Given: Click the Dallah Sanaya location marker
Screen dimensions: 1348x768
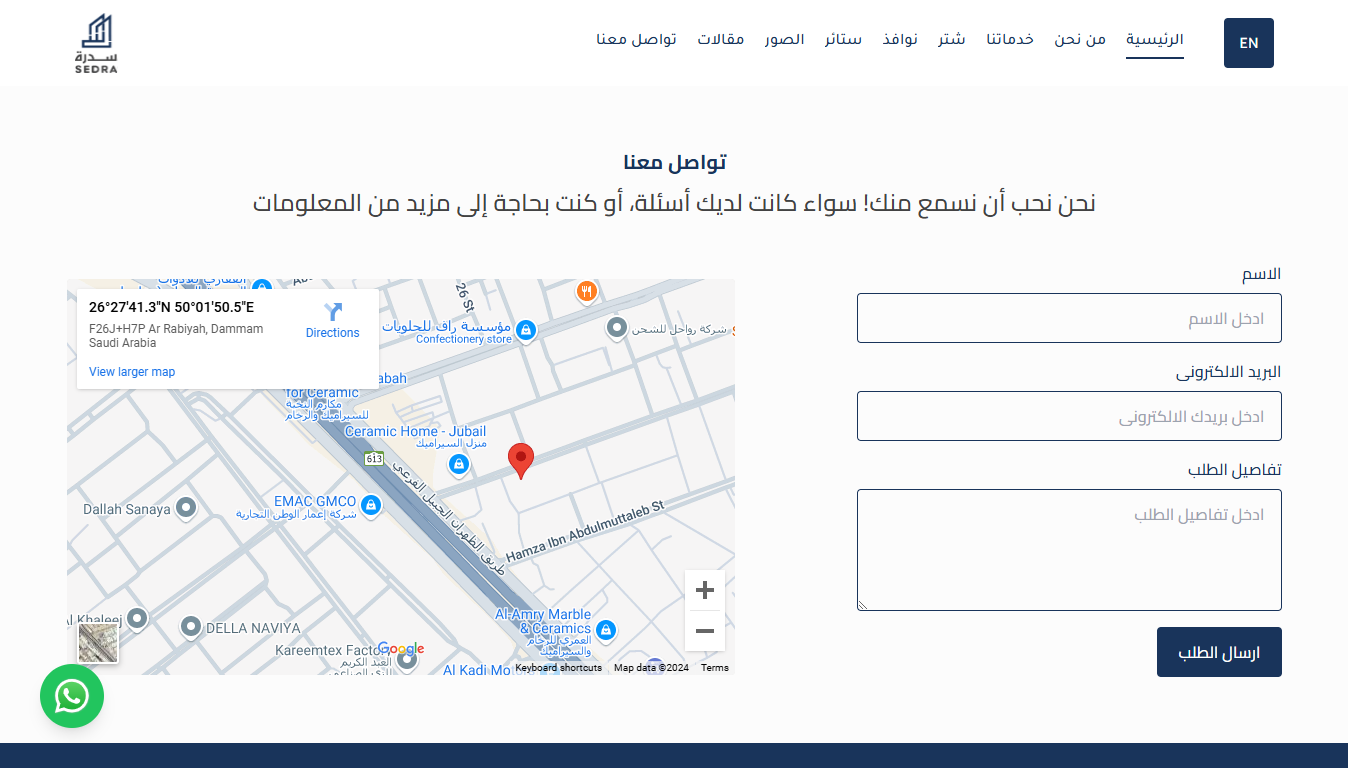Looking at the screenshot, I should tap(185, 509).
